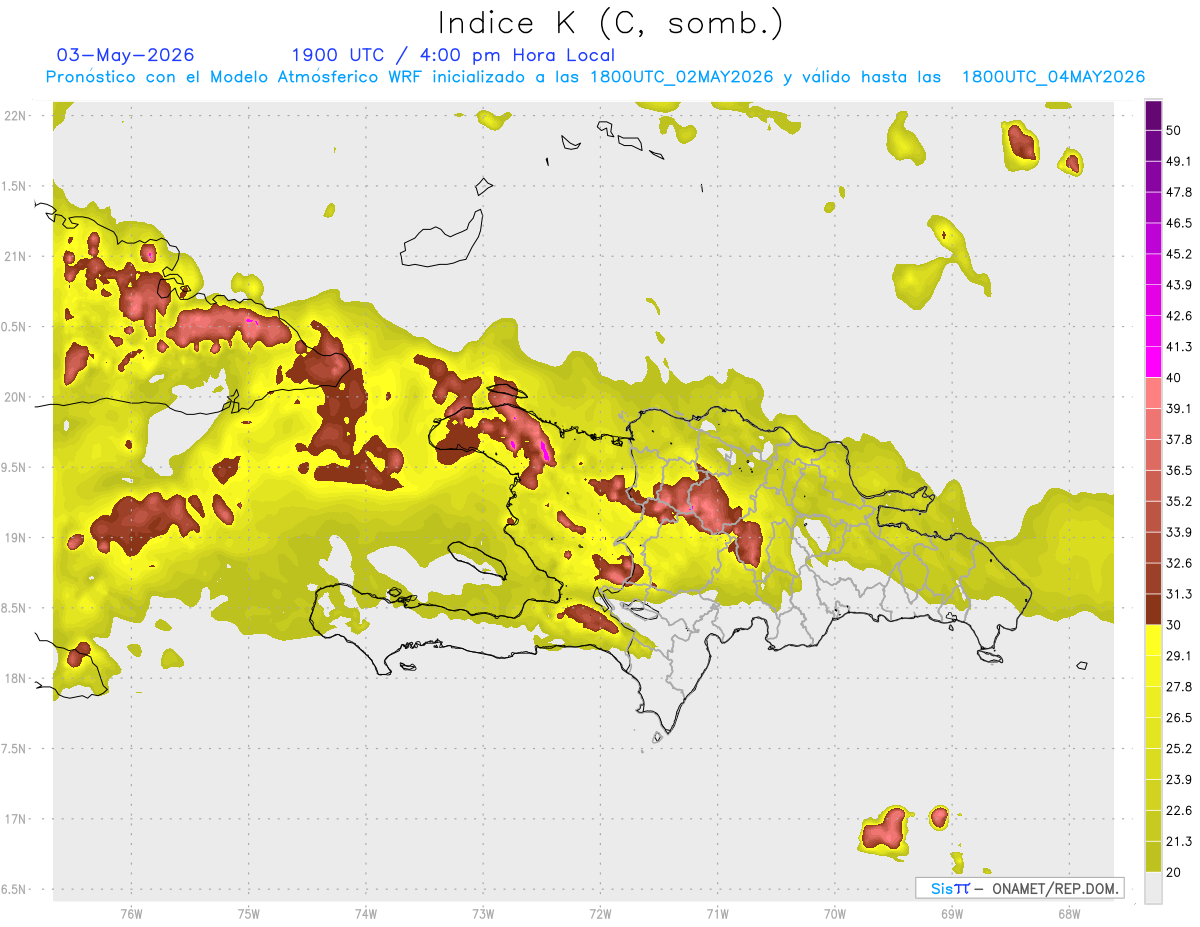Click the 76W longitude axis label

[x=131, y=913]
